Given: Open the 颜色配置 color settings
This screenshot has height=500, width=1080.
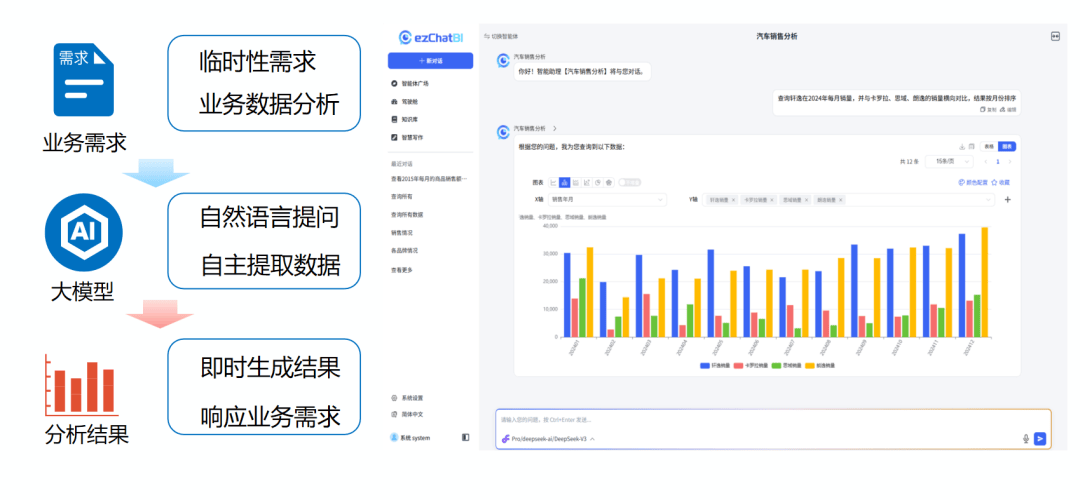Looking at the screenshot, I should pos(973,182).
